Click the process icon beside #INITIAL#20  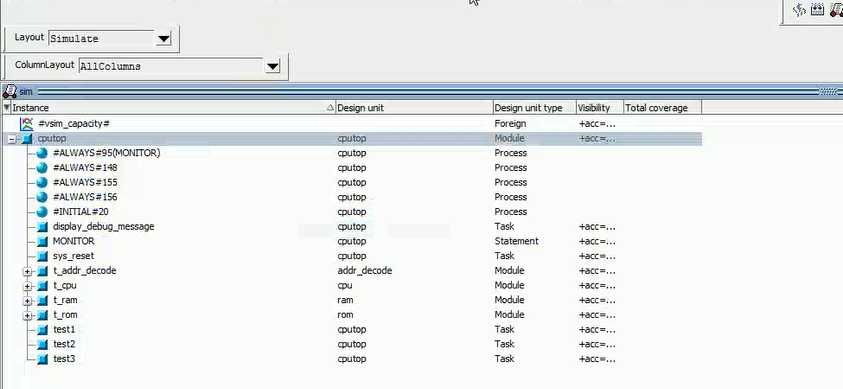pyautogui.click(x=42, y=212)
